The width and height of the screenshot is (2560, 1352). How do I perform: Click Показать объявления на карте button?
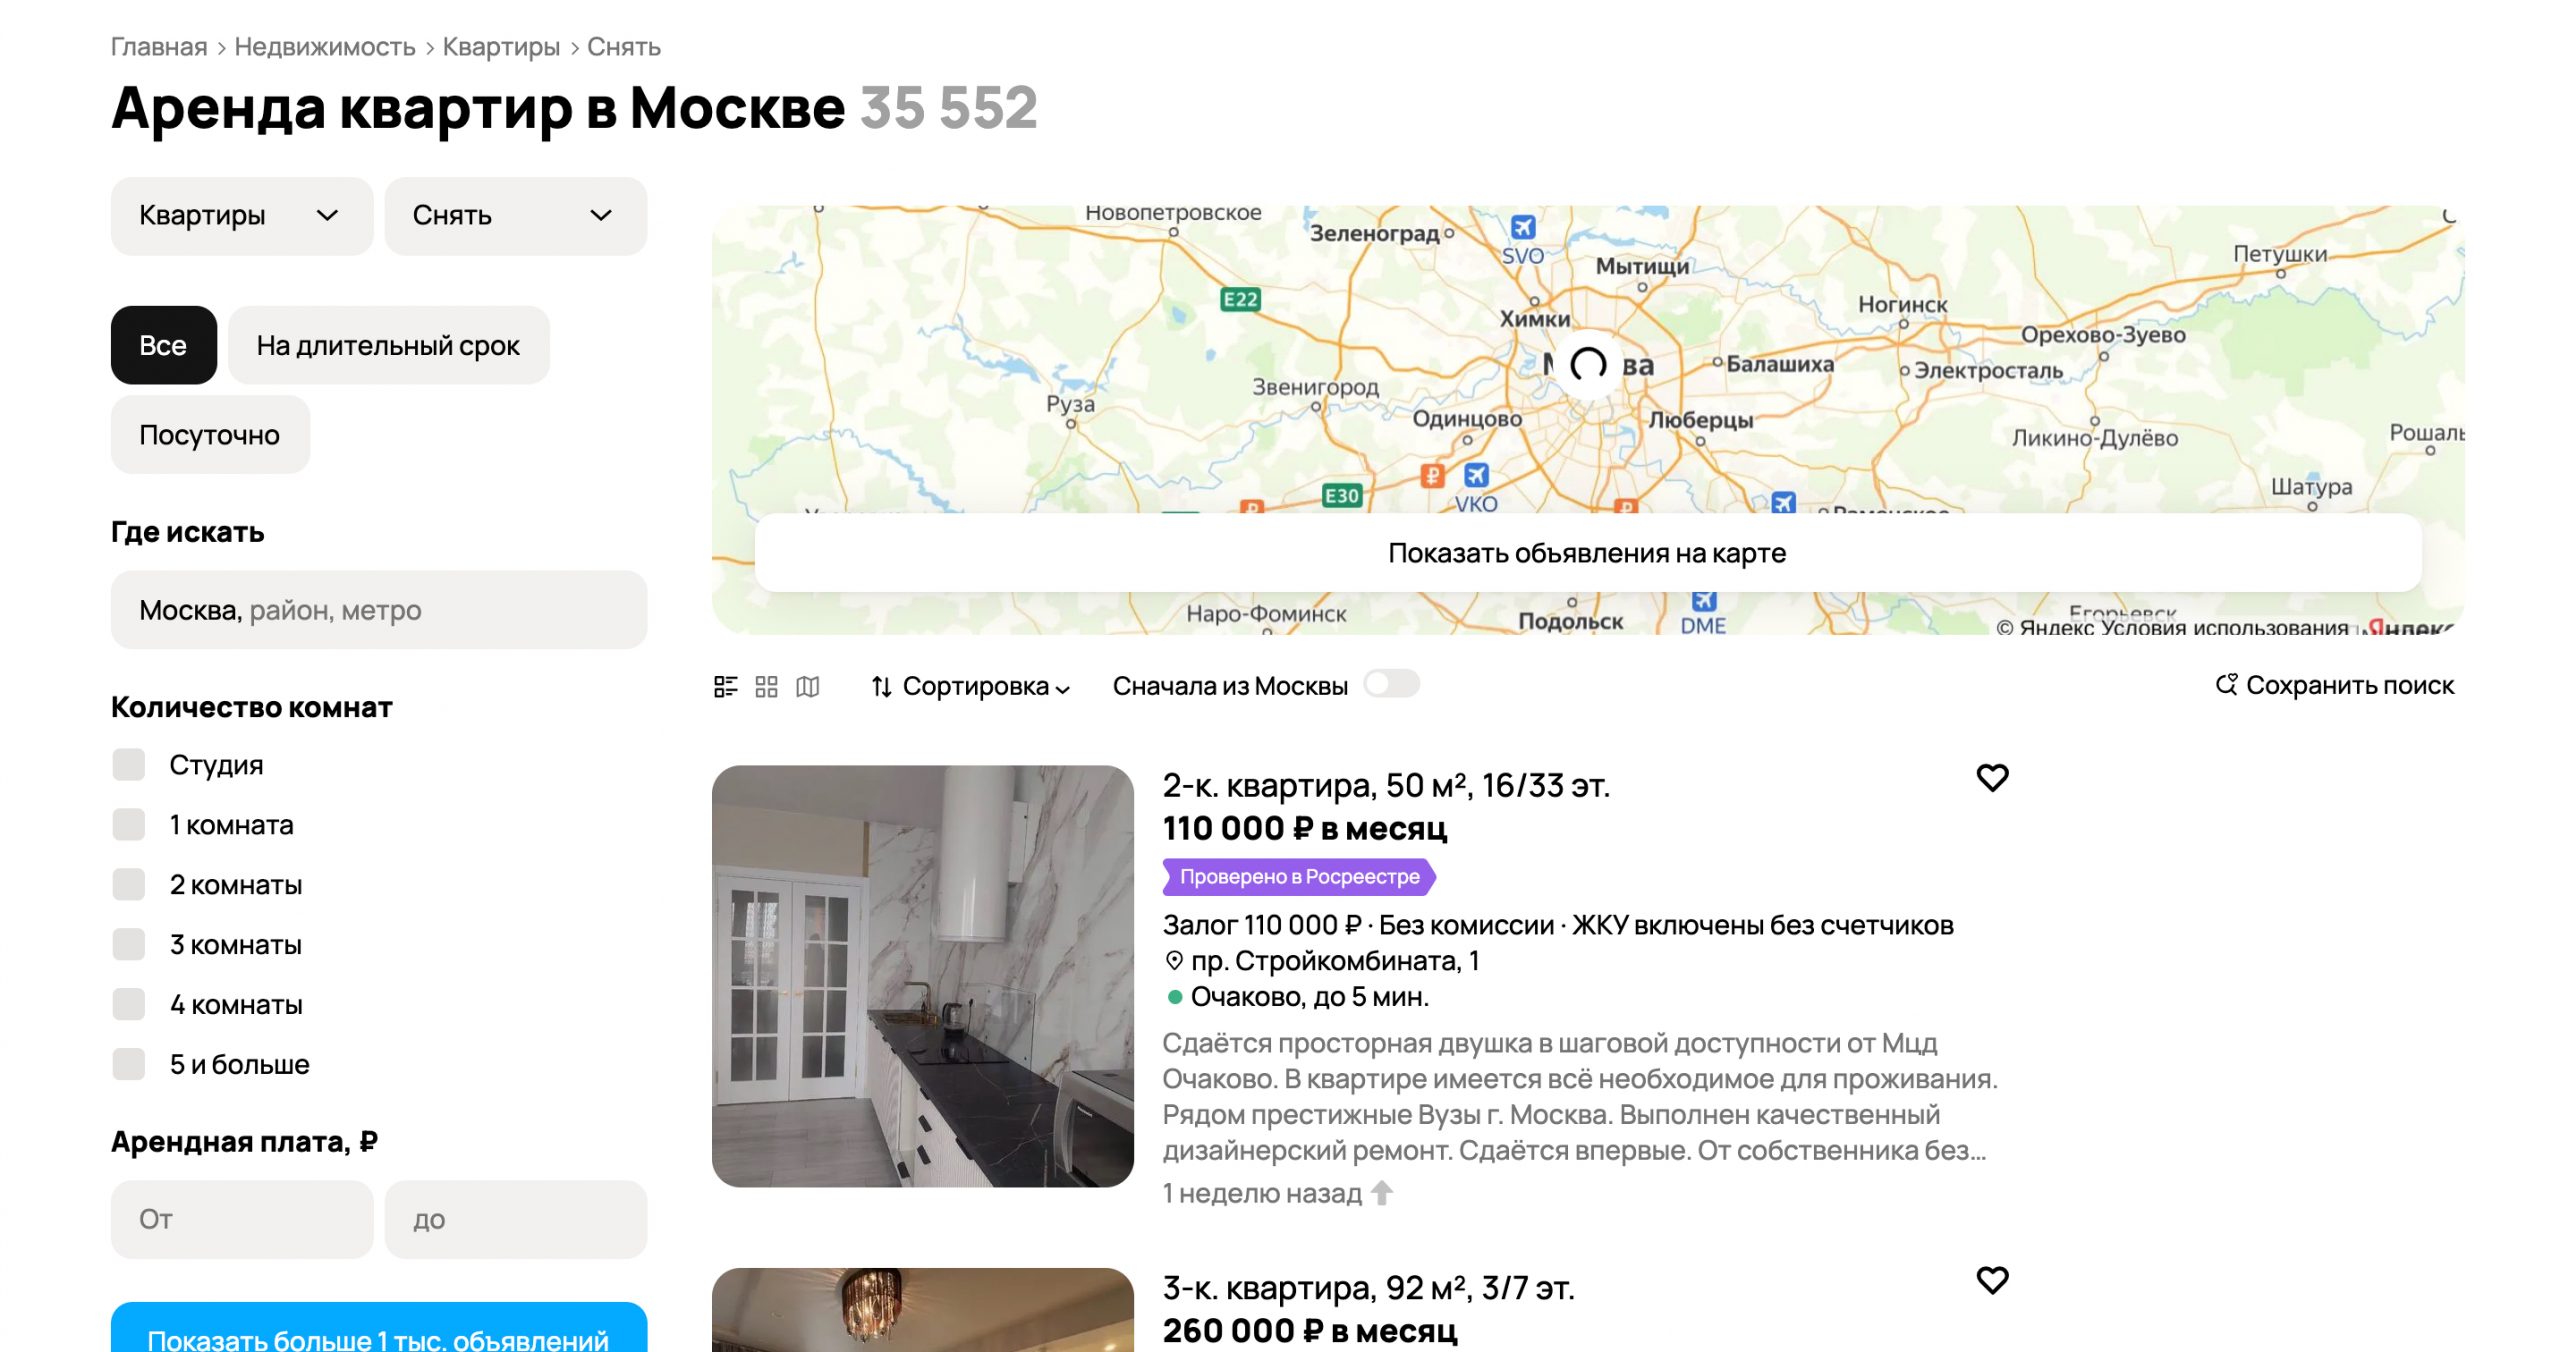1587,553
